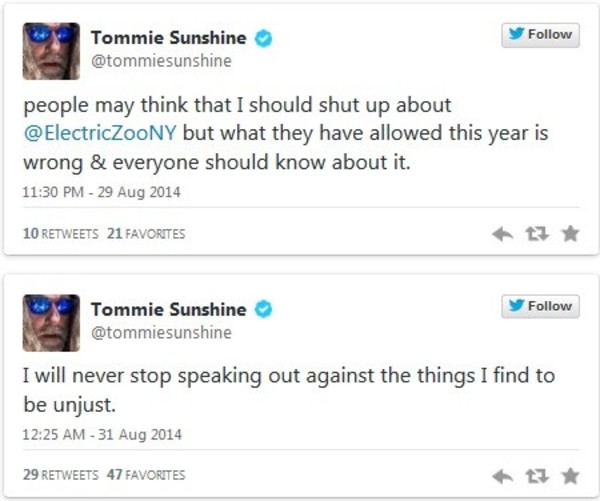
Task: Reply to the 'never stop speaking out' tweet
Action: [502, 476]
